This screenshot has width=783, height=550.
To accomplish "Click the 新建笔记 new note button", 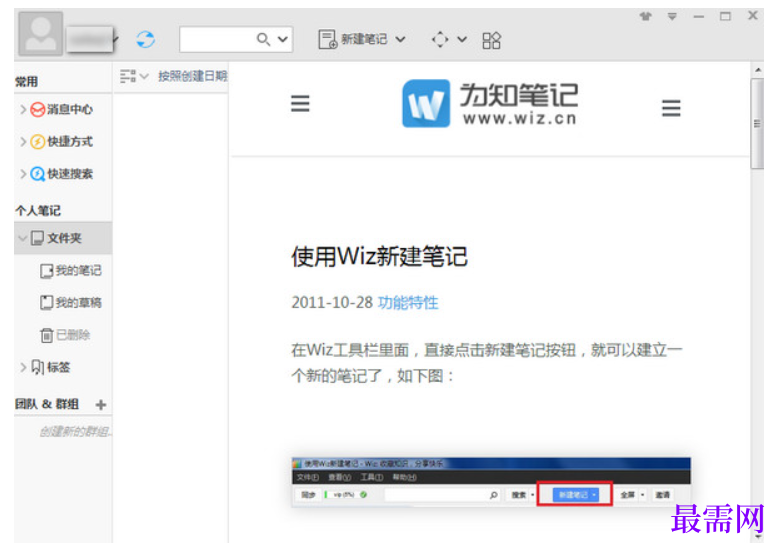I will [x=353, y=39].
